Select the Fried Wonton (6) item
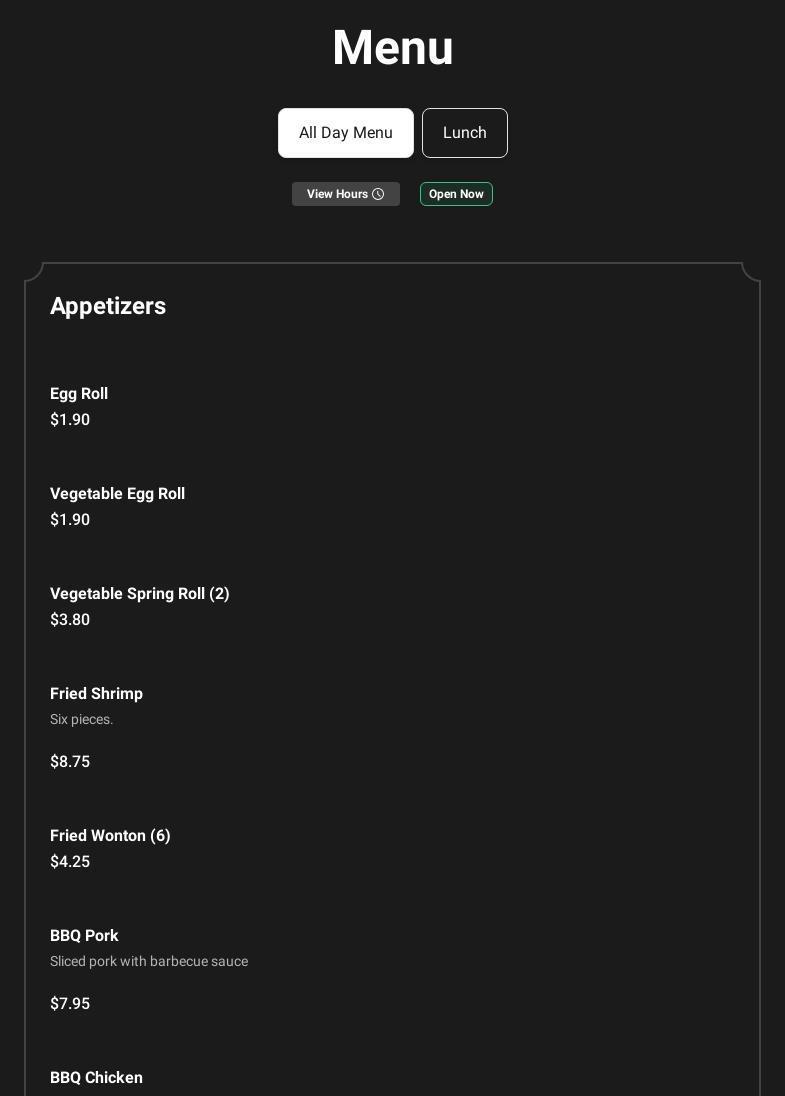This screenshot has width=785, height=1096. [110, 836]
